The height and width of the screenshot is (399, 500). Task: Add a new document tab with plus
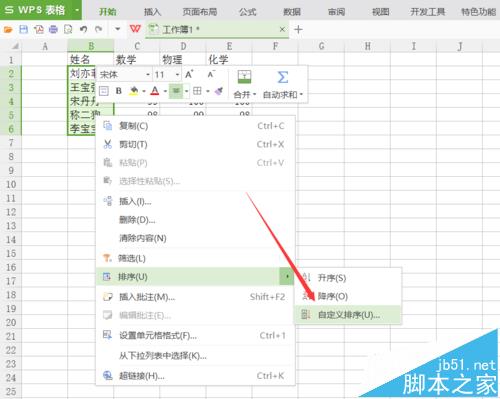(298, 29)
